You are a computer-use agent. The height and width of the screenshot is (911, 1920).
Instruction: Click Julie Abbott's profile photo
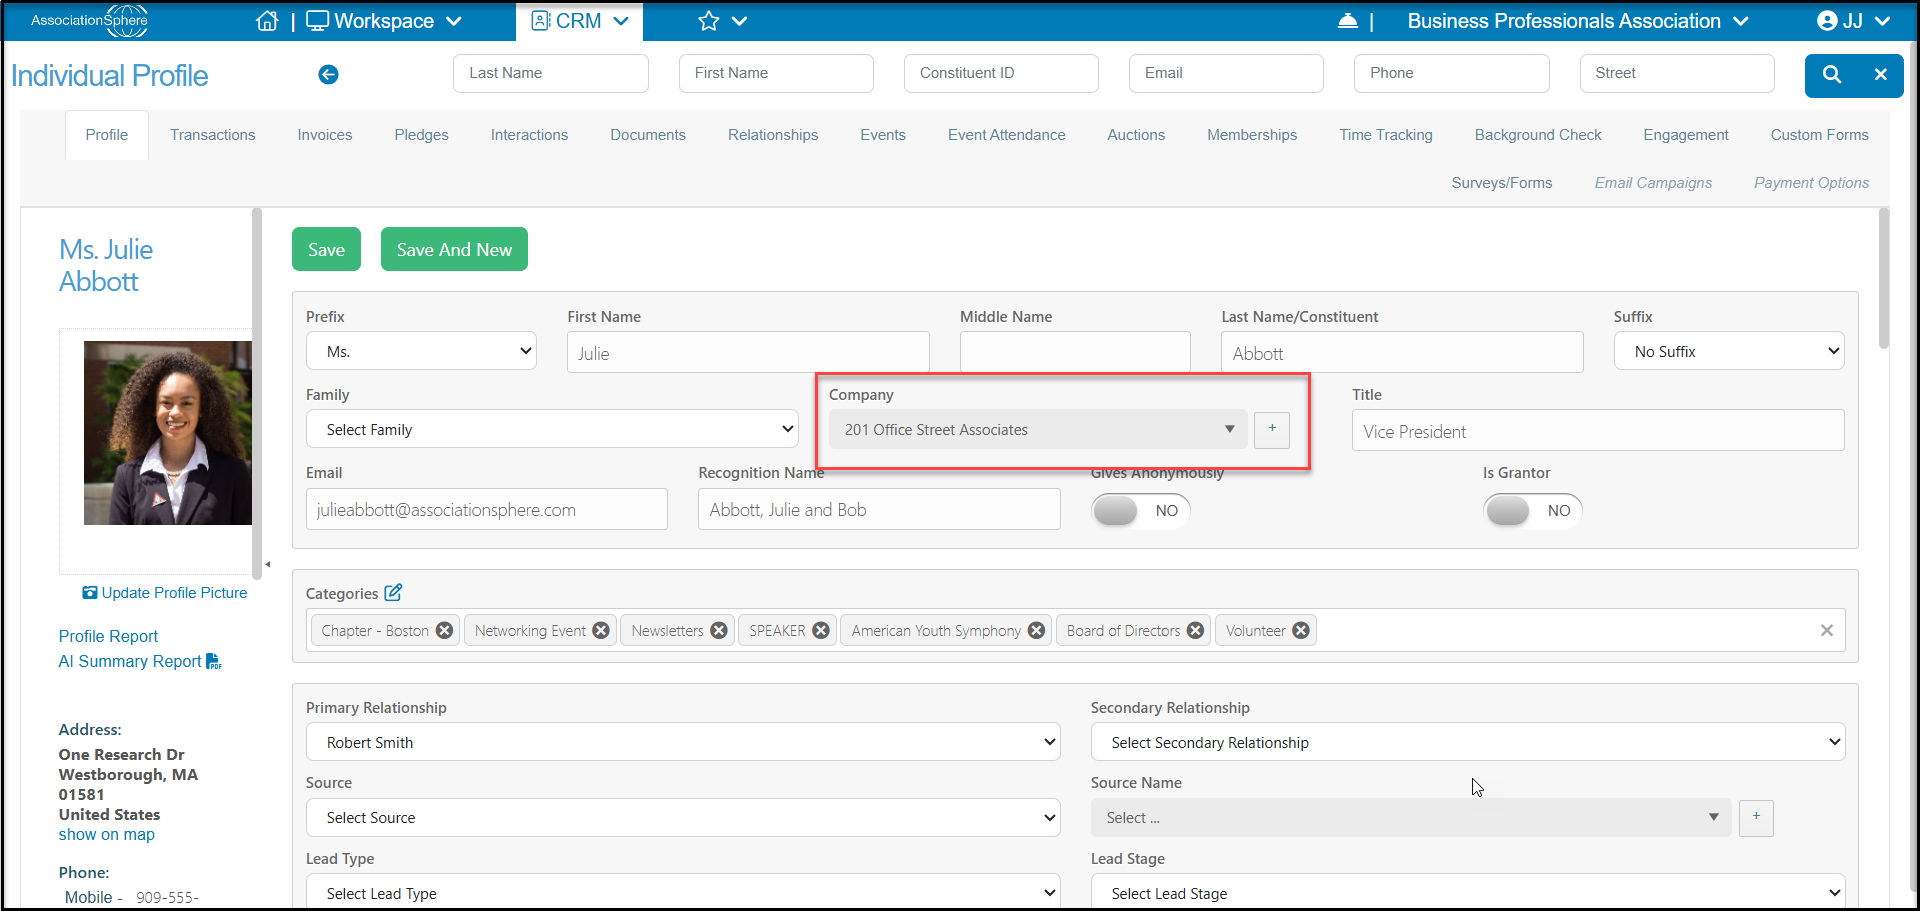click(168, 433)
